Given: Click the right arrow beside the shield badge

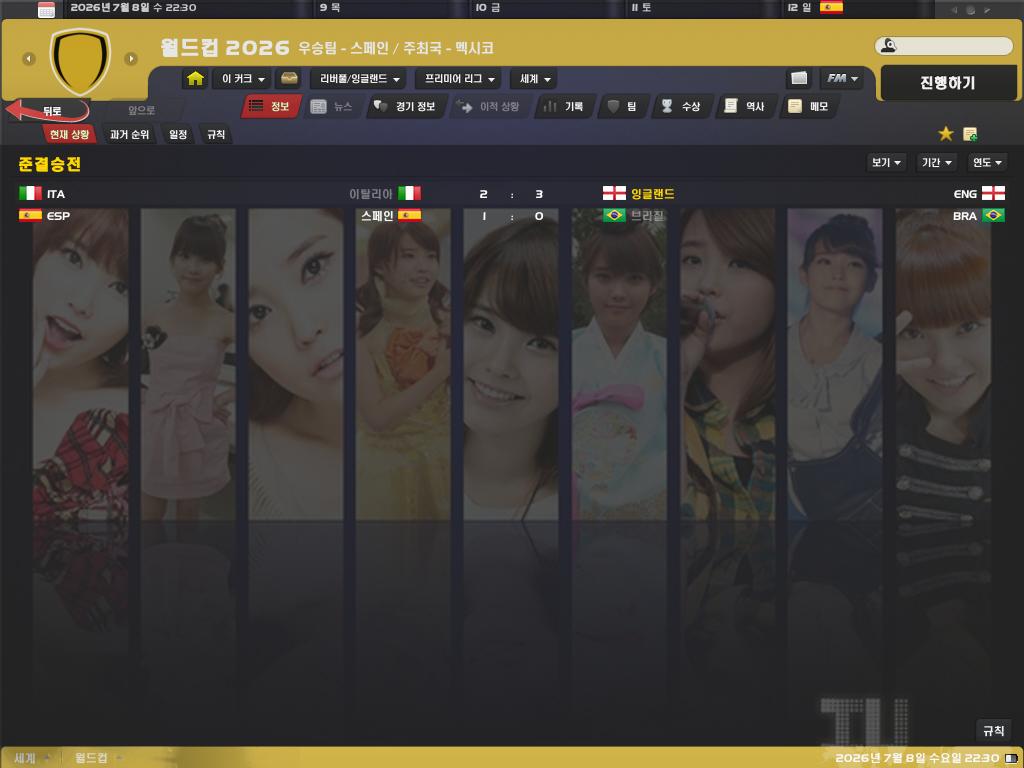Looking at the screenshot, I should pyautogui.click(x=131, y=59).
